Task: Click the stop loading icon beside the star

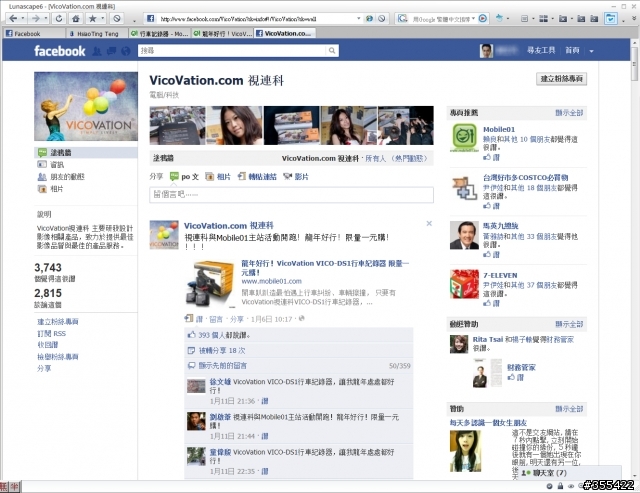Action: 117,18
